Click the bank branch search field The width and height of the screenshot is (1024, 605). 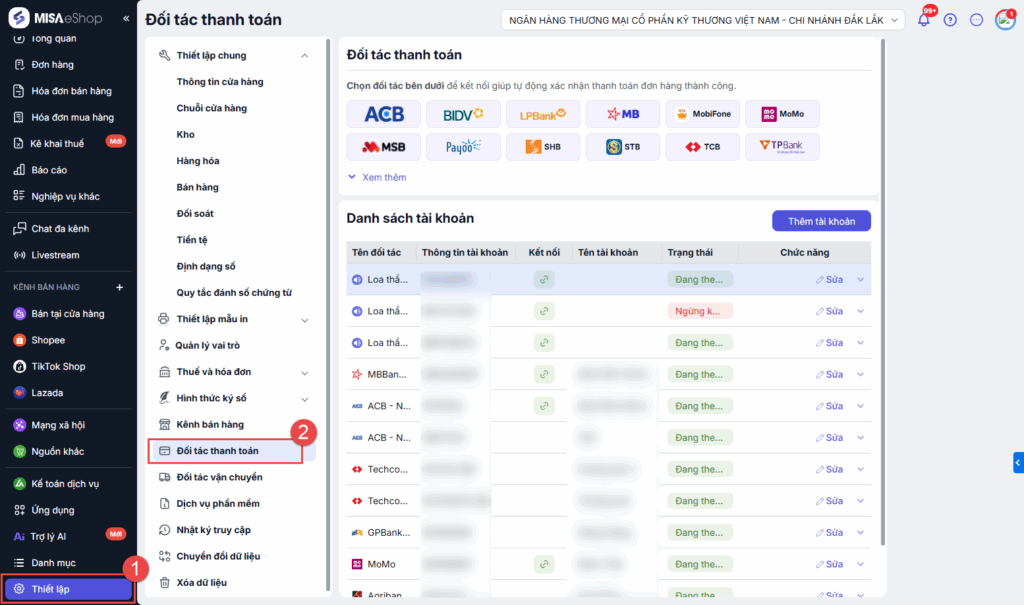[700, 19]
